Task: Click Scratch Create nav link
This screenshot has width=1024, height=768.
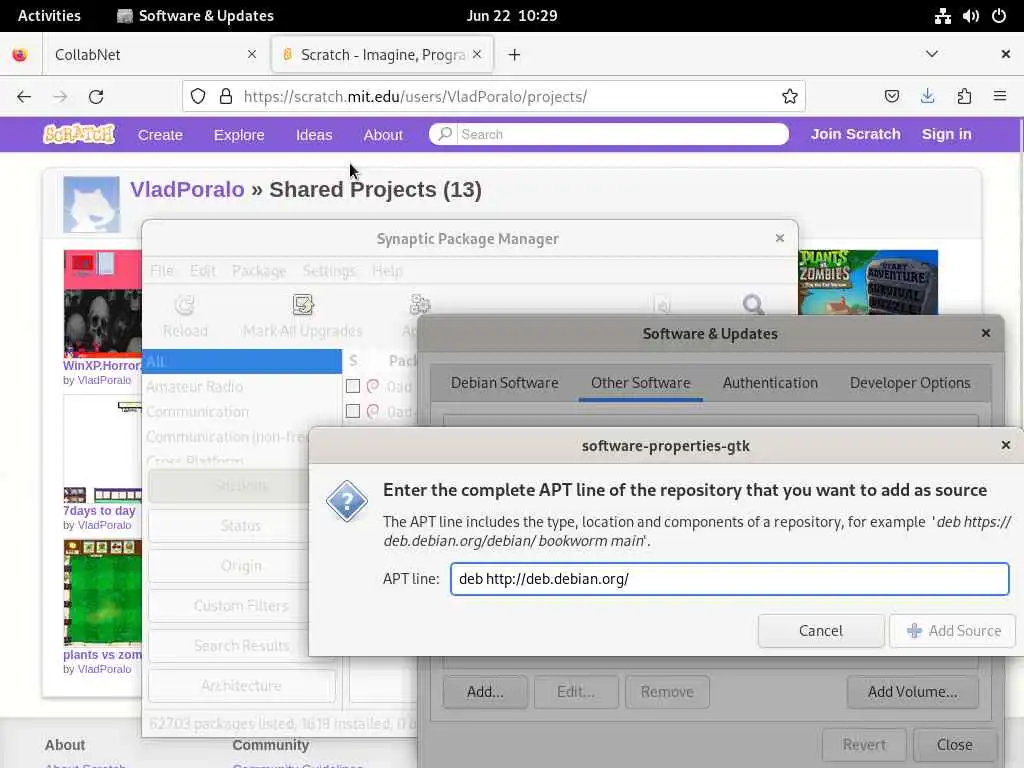Action: click(160, 135)
